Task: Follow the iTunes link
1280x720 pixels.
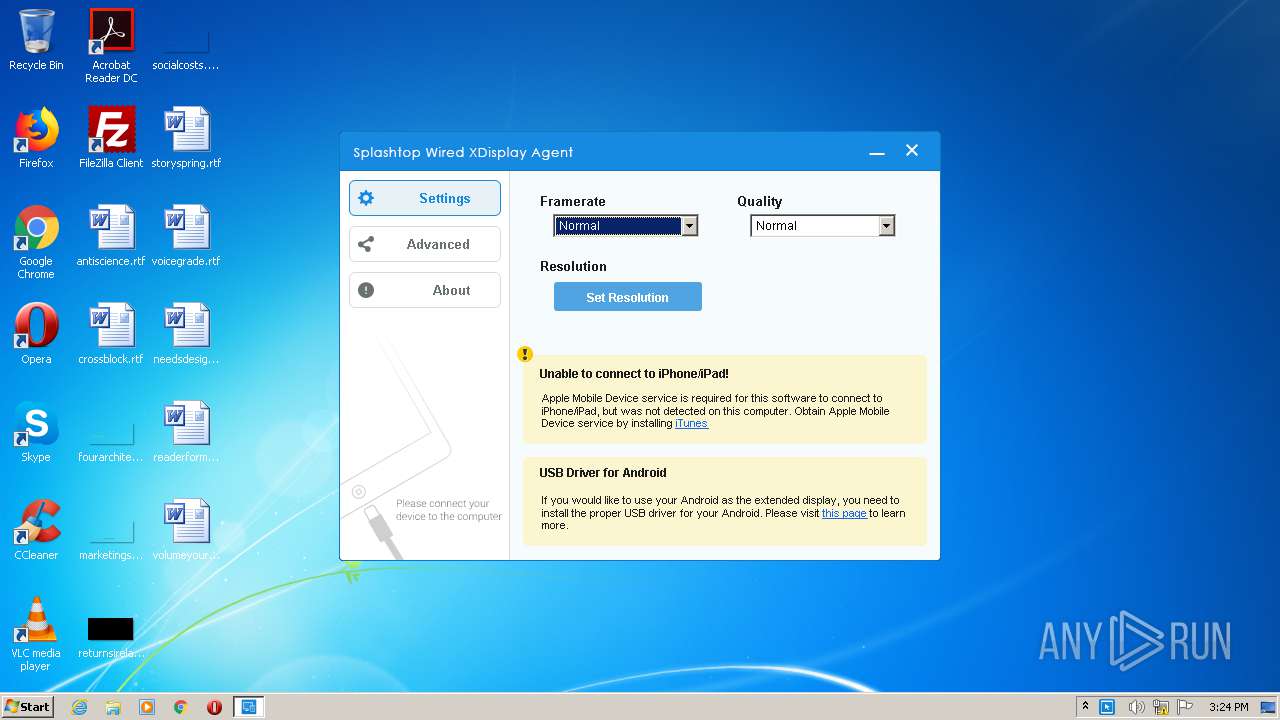Action: (691, 423)
